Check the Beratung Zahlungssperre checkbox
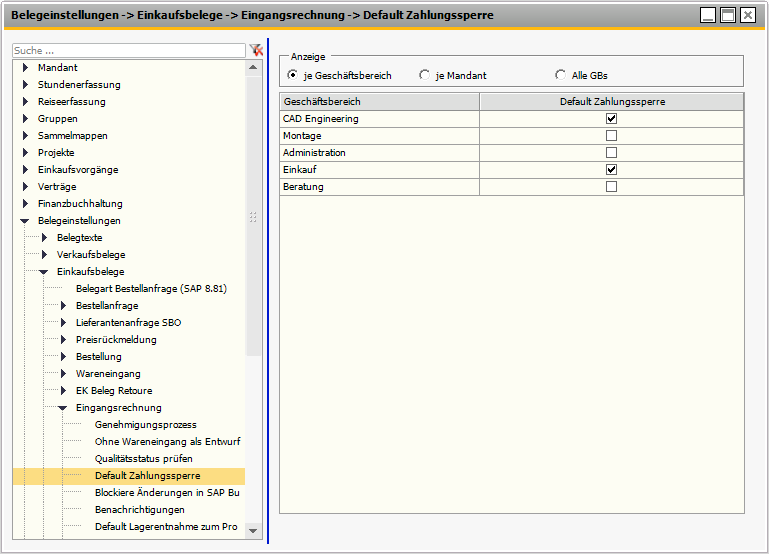This screenshot has width=769, height=554. click(612, 187)
